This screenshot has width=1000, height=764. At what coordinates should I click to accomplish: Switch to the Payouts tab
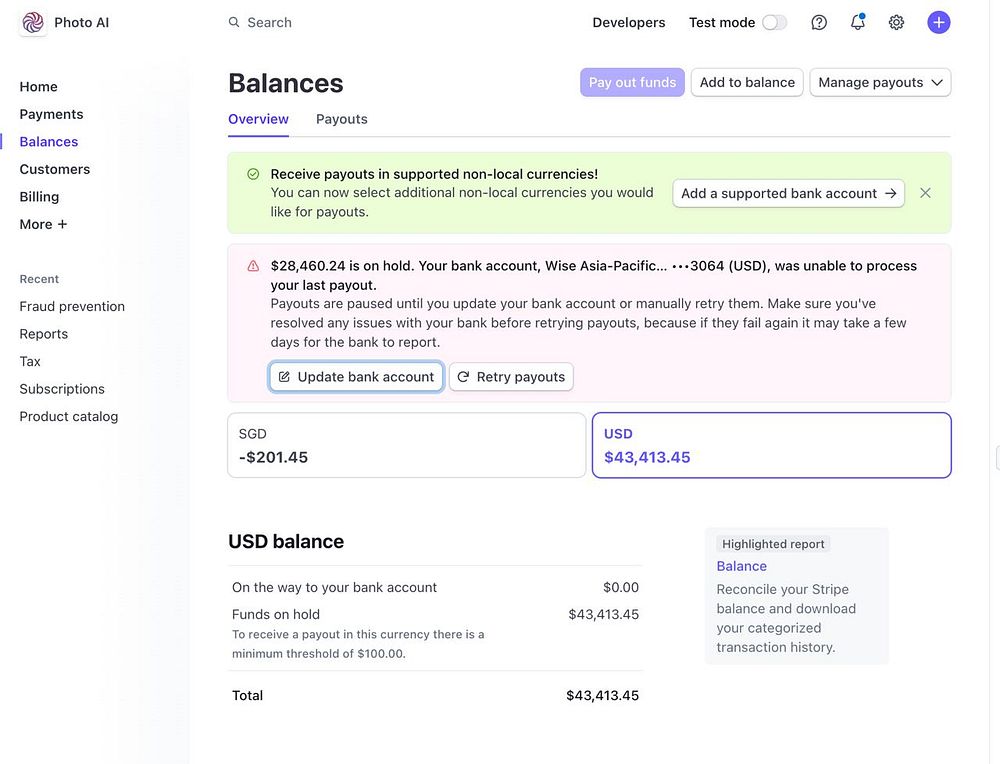pos(342,119)
